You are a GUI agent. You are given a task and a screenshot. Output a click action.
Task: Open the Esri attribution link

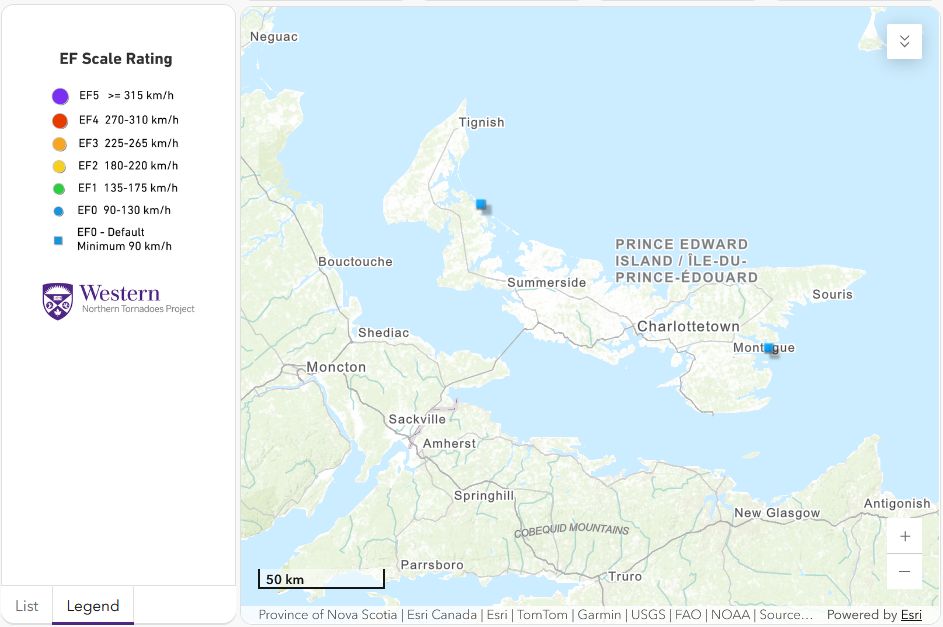[x=911, y=614]
